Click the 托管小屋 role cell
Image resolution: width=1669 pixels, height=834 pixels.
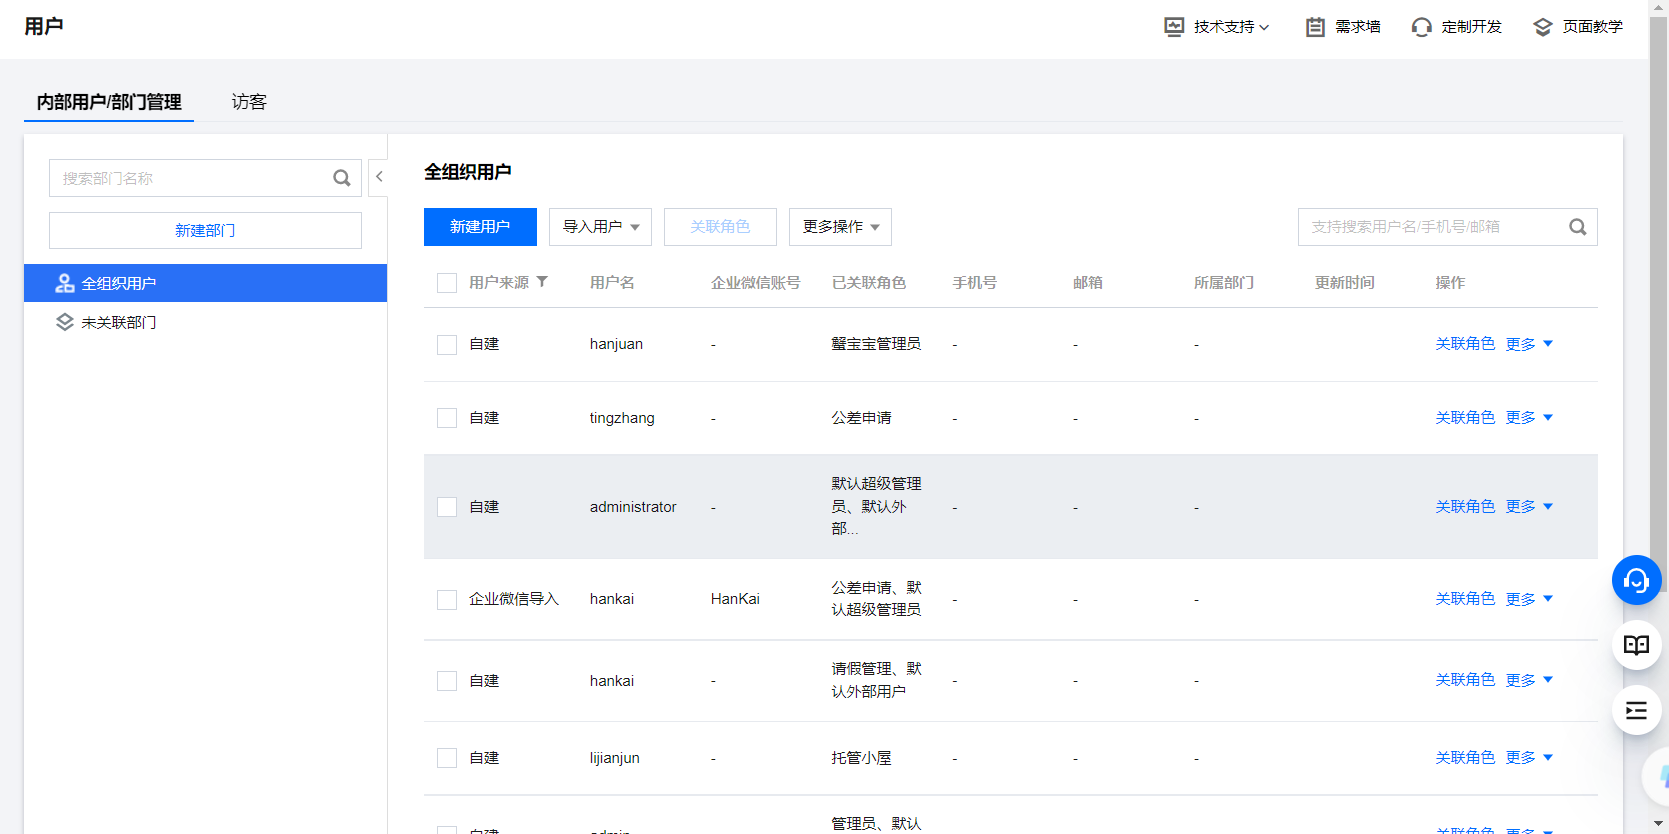(861, 758)
